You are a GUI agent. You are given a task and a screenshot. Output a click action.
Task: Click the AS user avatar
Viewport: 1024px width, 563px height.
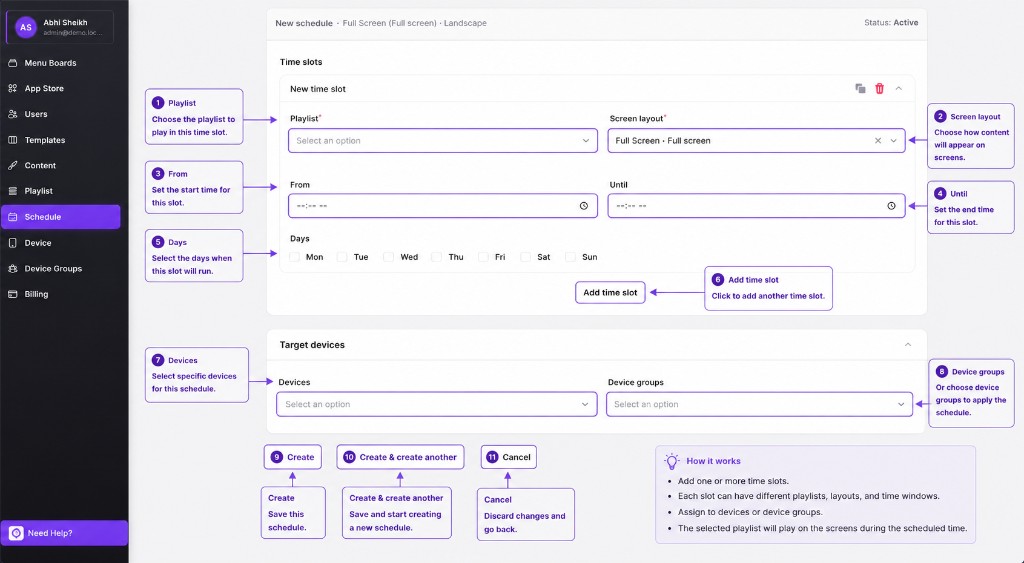click(25, 27)
